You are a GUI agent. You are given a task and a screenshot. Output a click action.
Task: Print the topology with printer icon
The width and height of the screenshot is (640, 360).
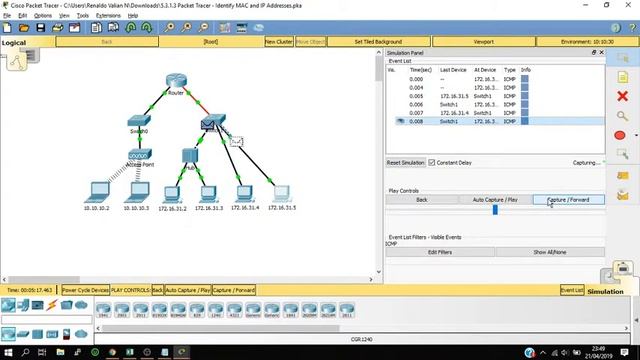point(58,28)
